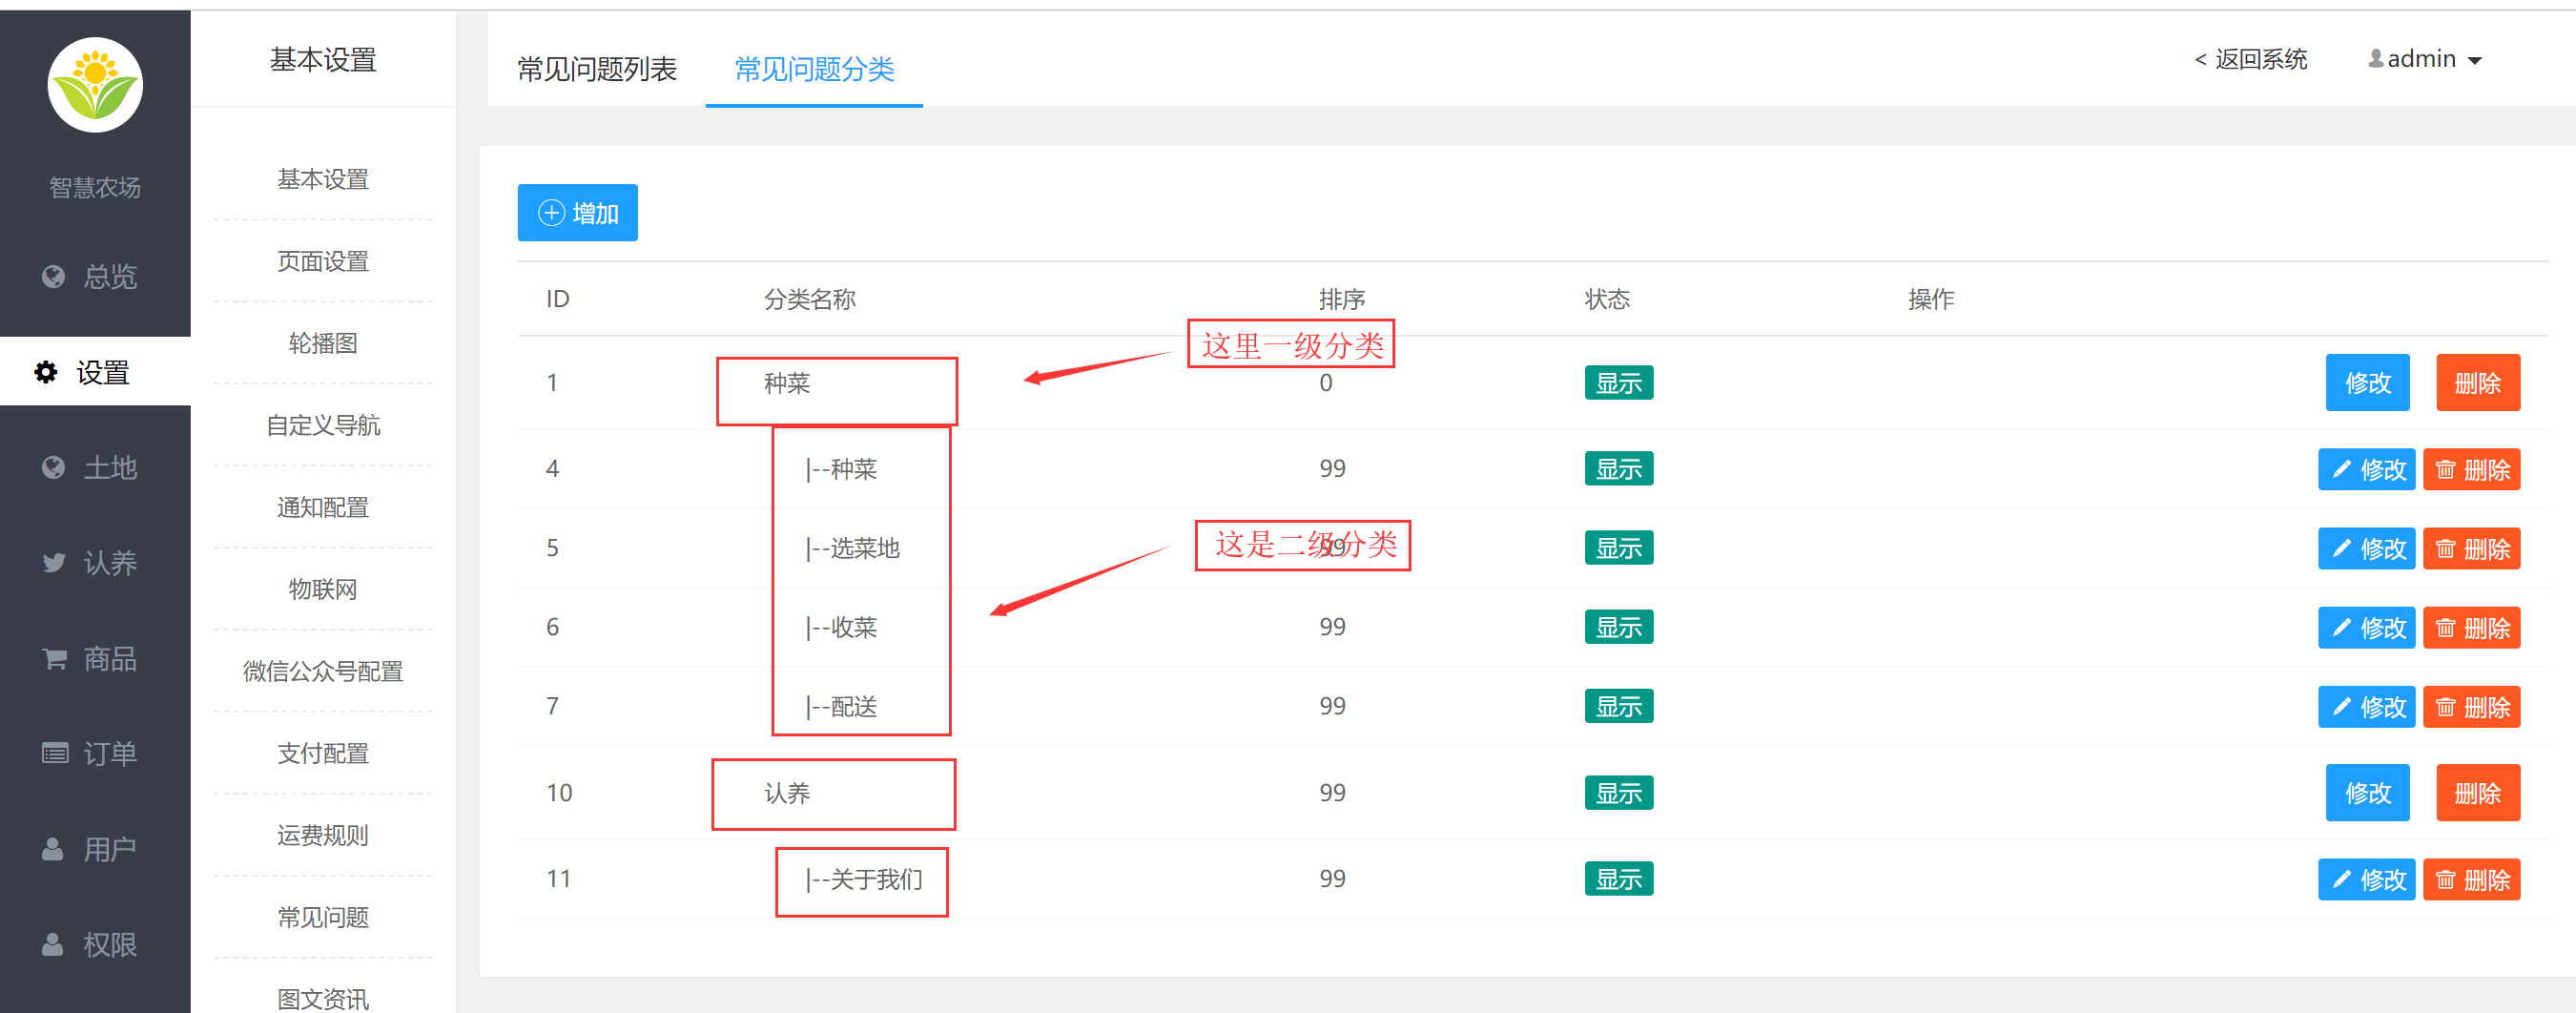
Task: Click the 分类名称 column header
Action: point(809,299)
